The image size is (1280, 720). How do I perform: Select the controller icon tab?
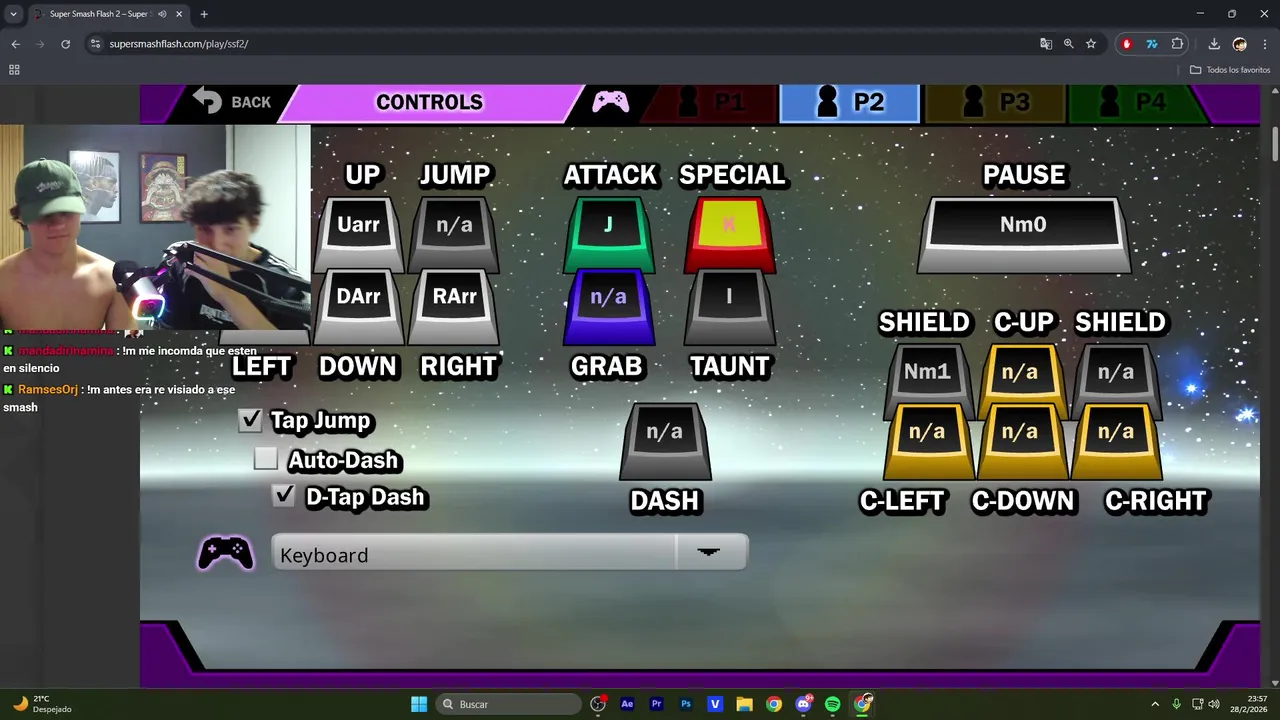[x=610, y=102]
